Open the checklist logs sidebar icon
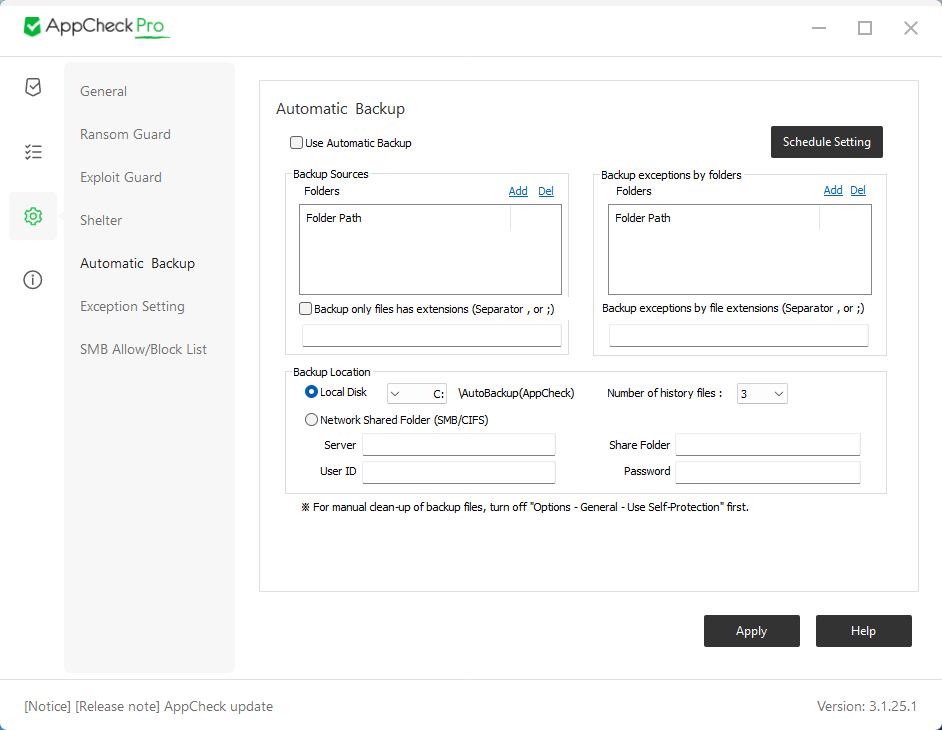The width and height of the screenshot is (942, 730). click(x=33, y=151)
